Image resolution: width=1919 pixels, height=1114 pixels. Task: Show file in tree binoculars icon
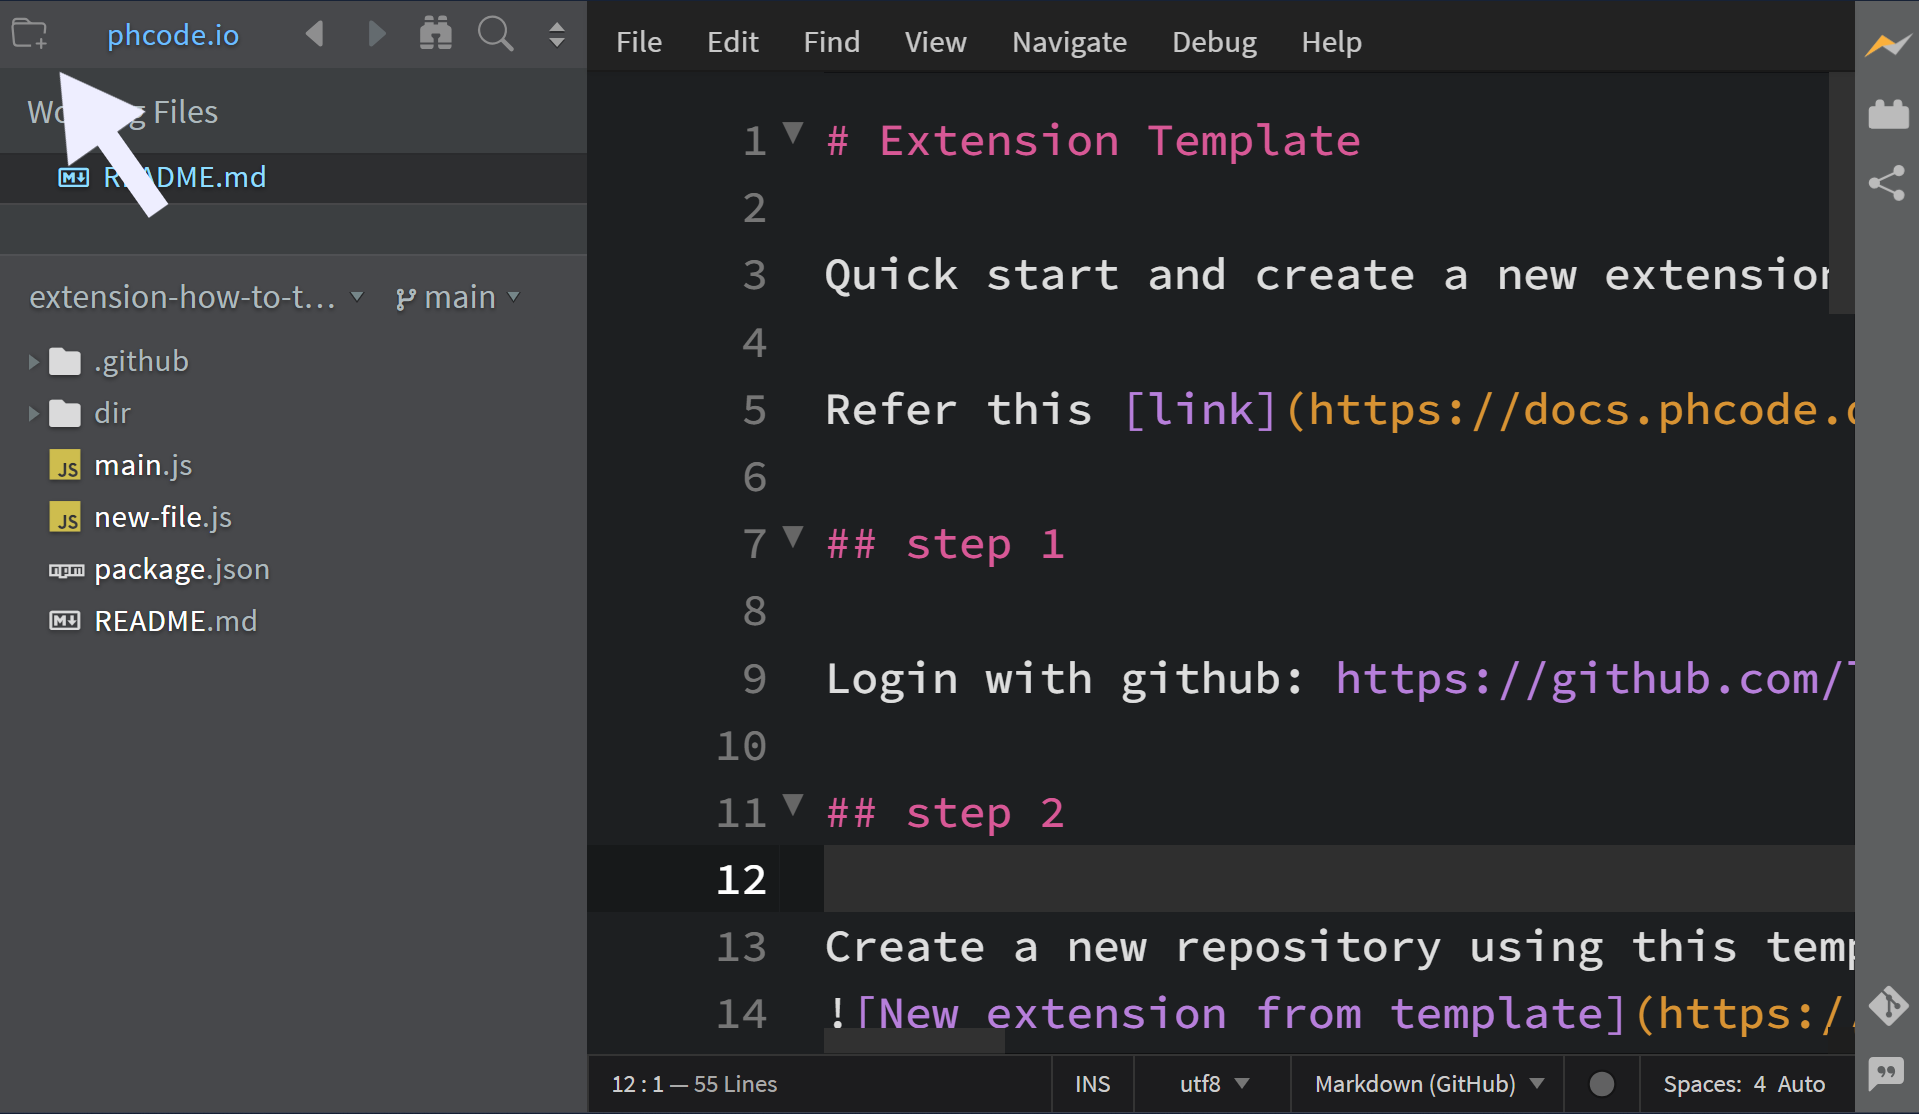coord(436,34)
